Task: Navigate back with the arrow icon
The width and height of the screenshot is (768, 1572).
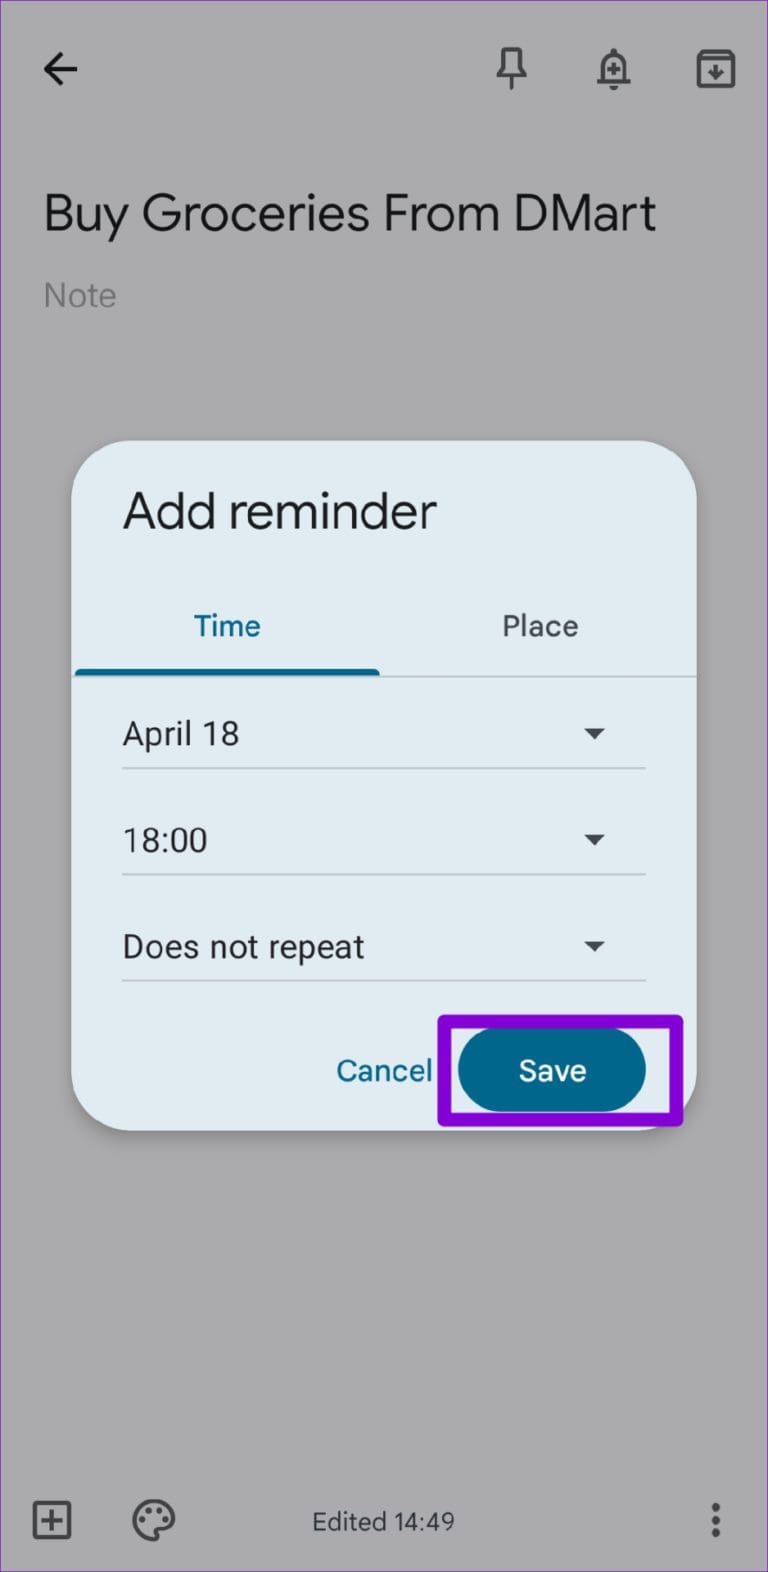Action: pos(60,68)
